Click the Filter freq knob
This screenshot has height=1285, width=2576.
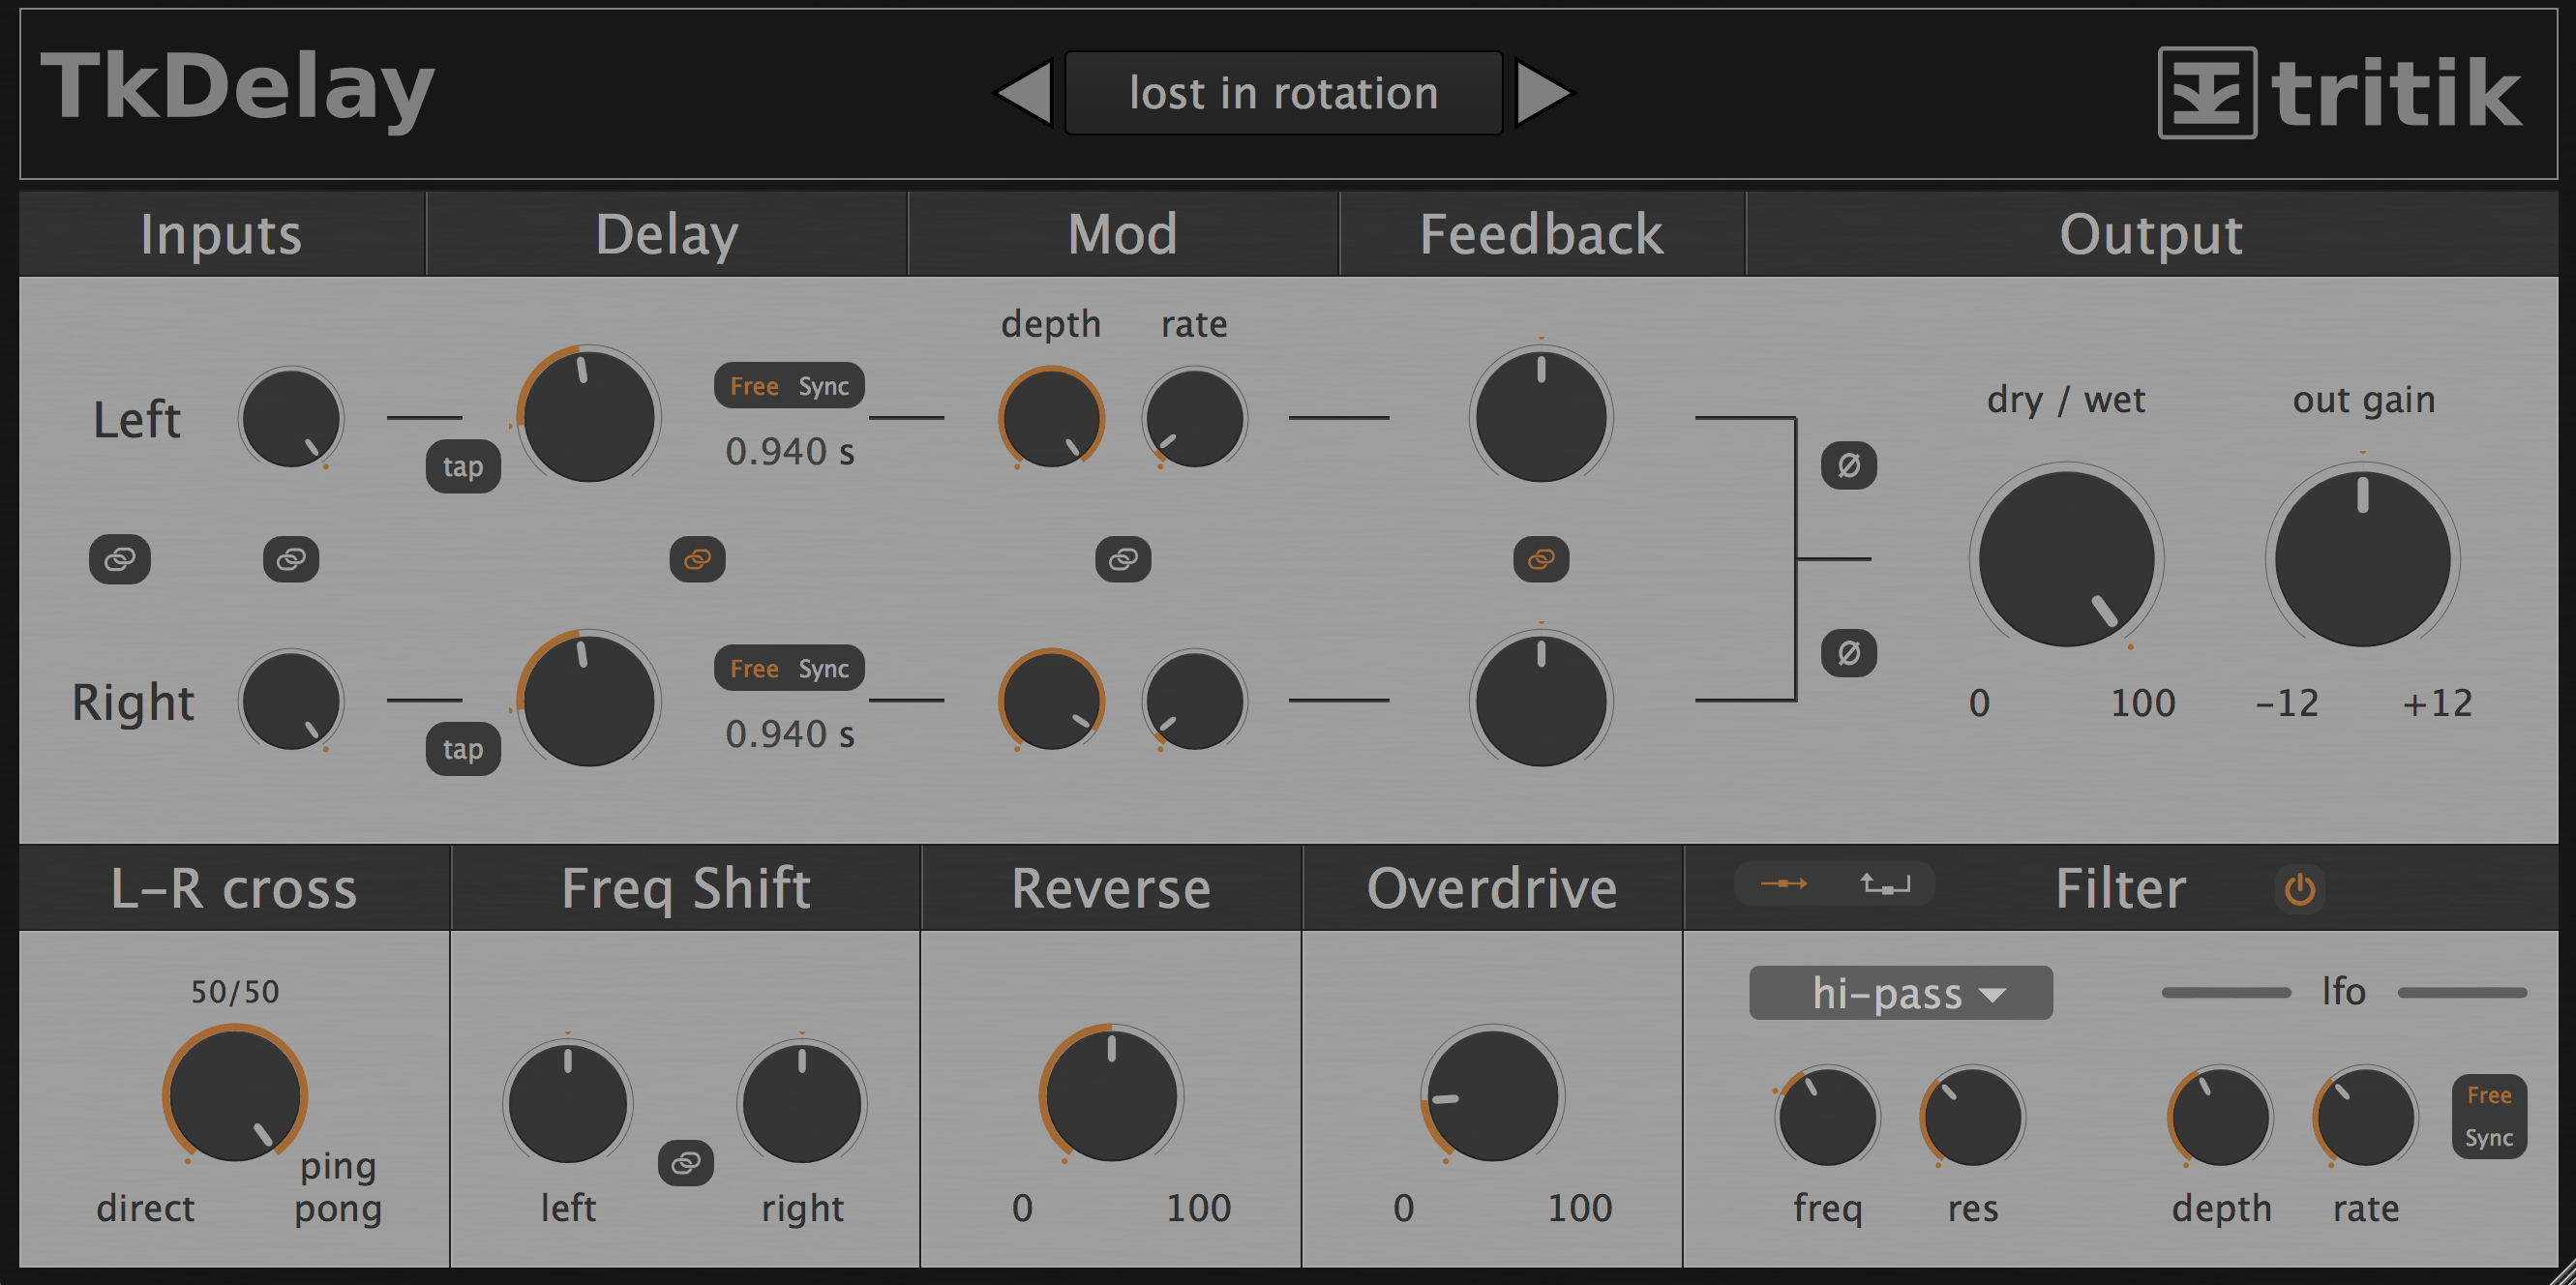[1828, 1117]
